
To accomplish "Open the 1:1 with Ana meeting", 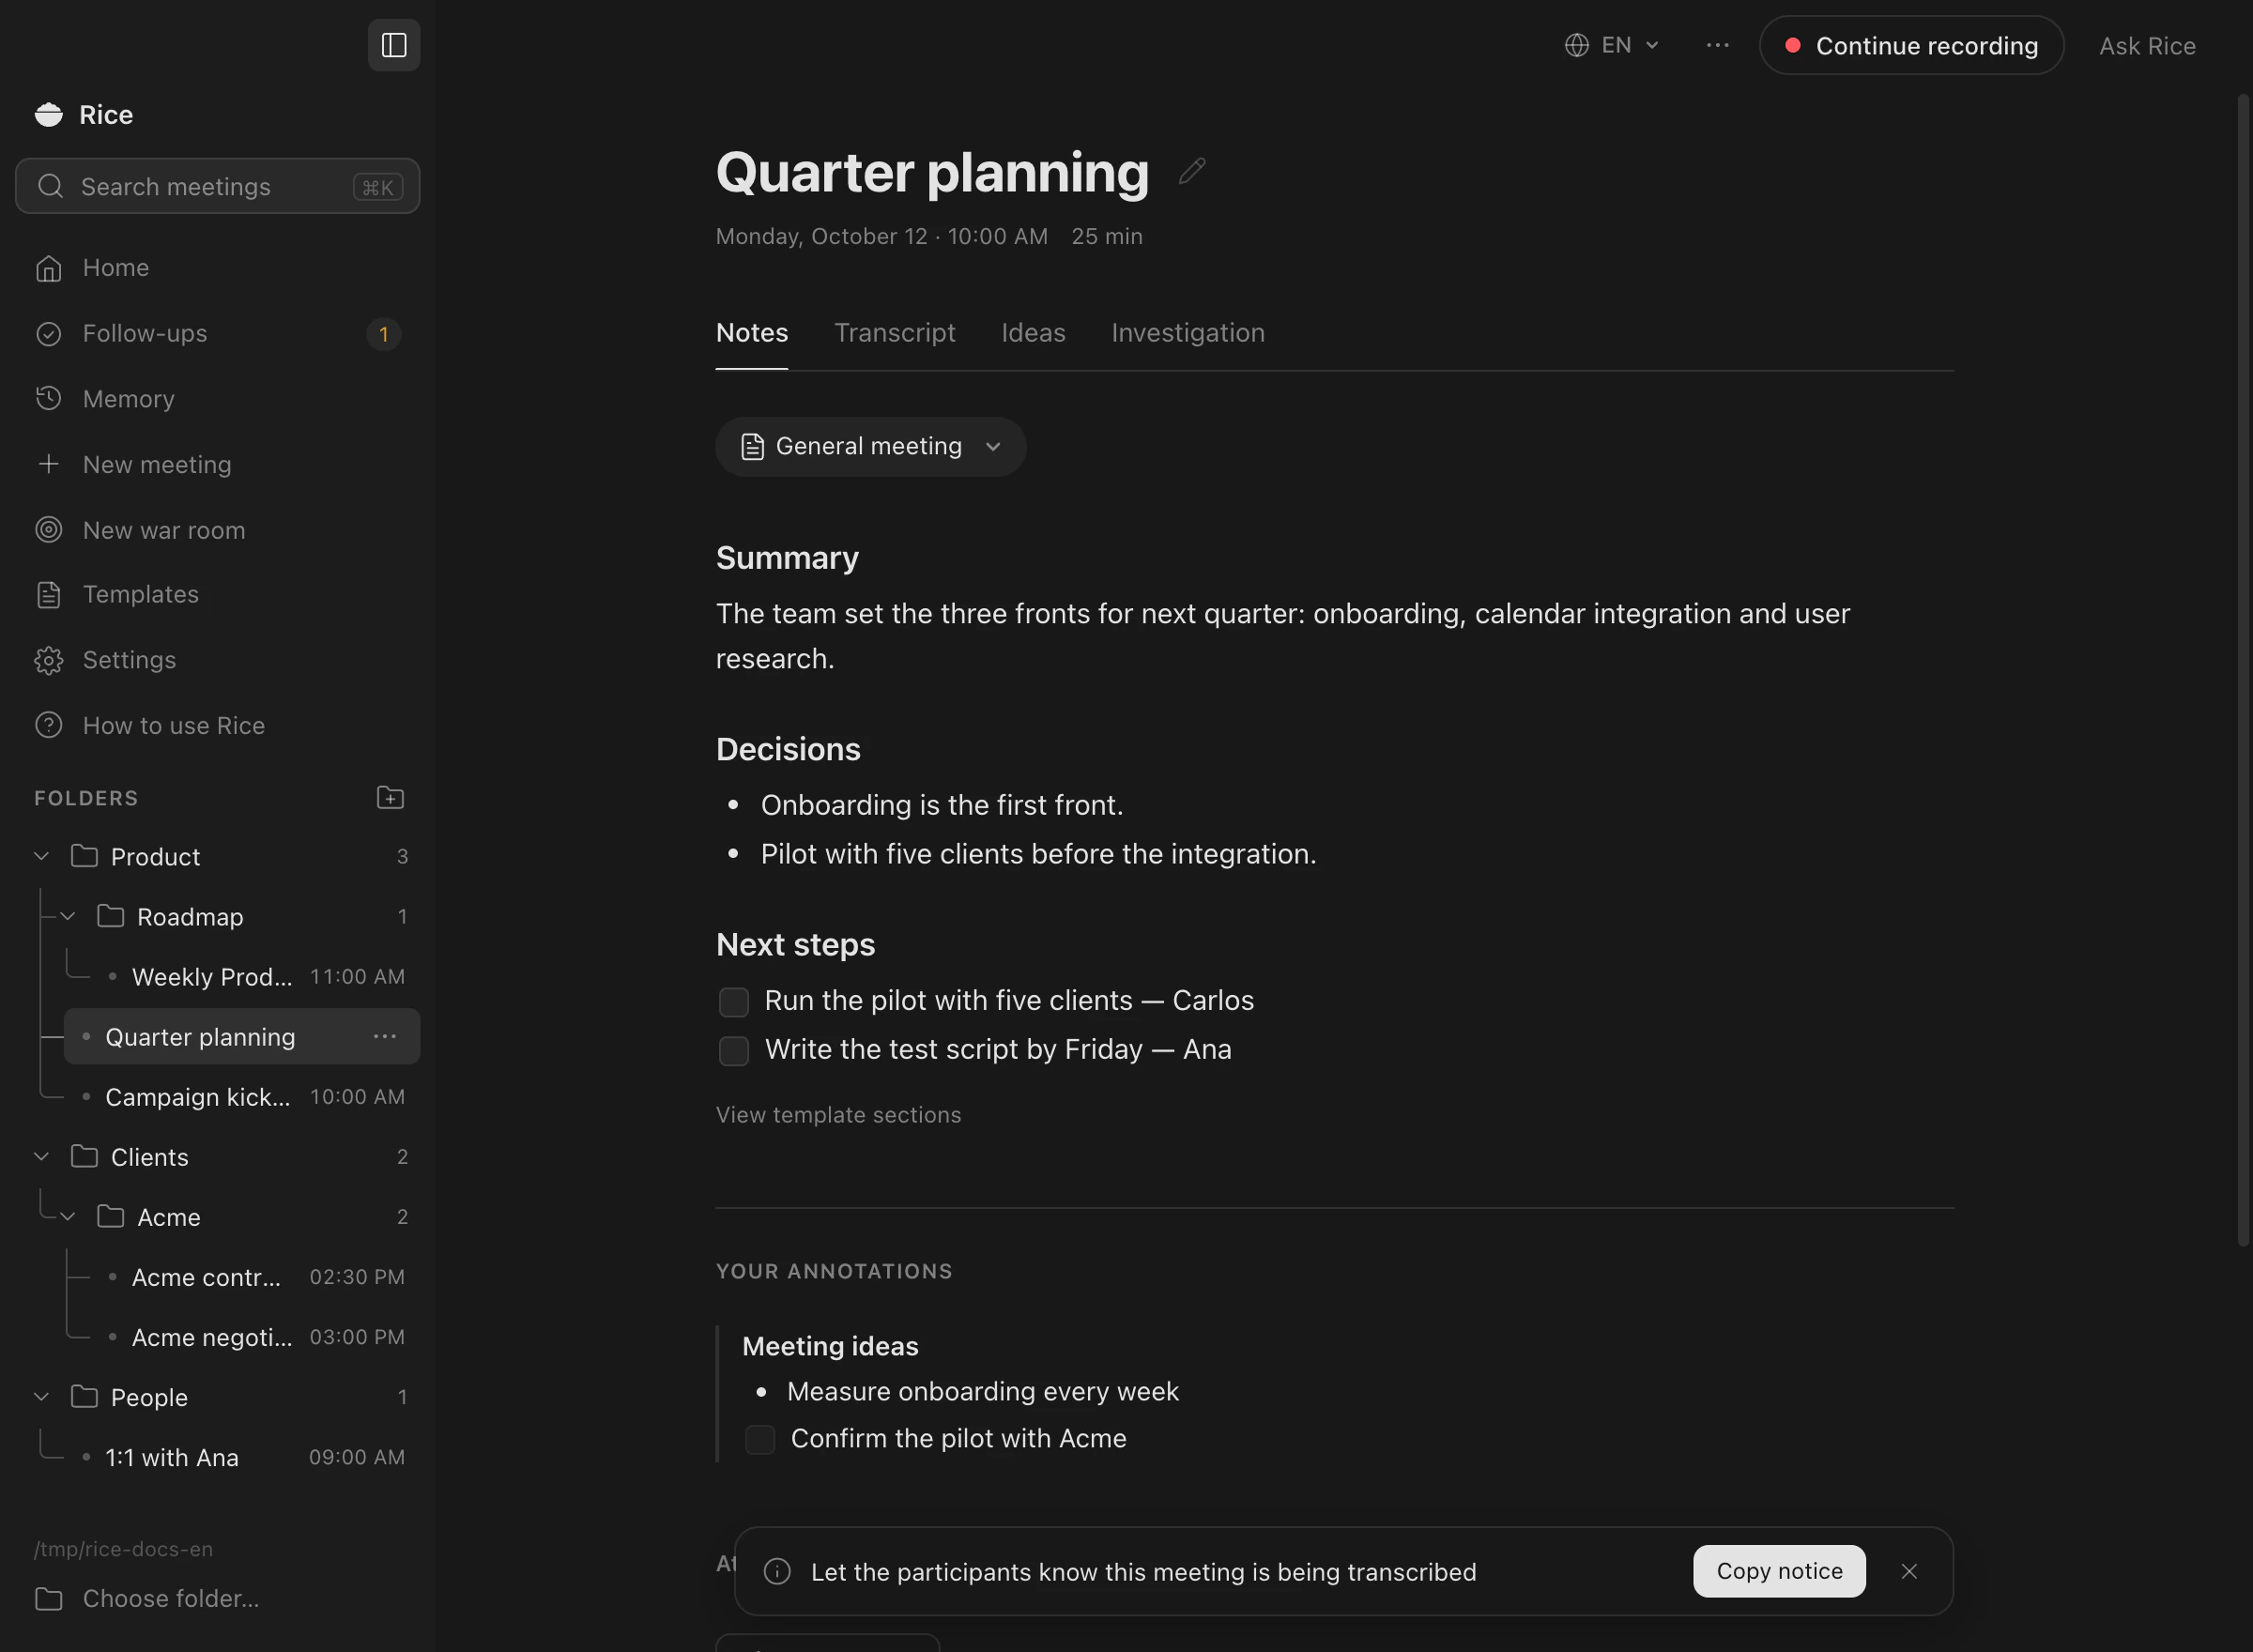I will coord(242,1457).
